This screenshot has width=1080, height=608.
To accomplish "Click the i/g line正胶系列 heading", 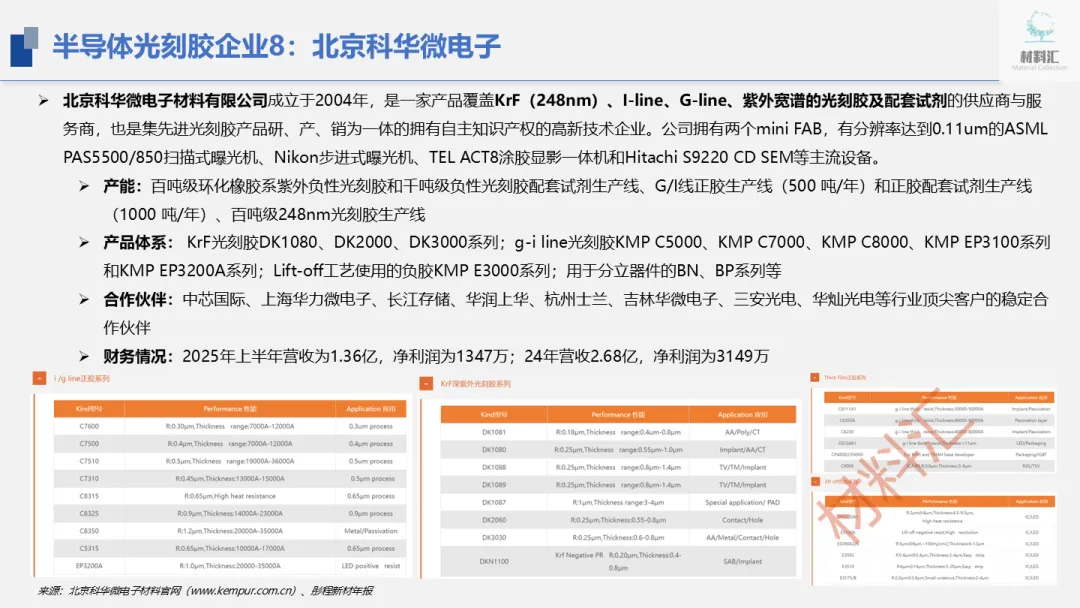I will (x=81, y=379).
